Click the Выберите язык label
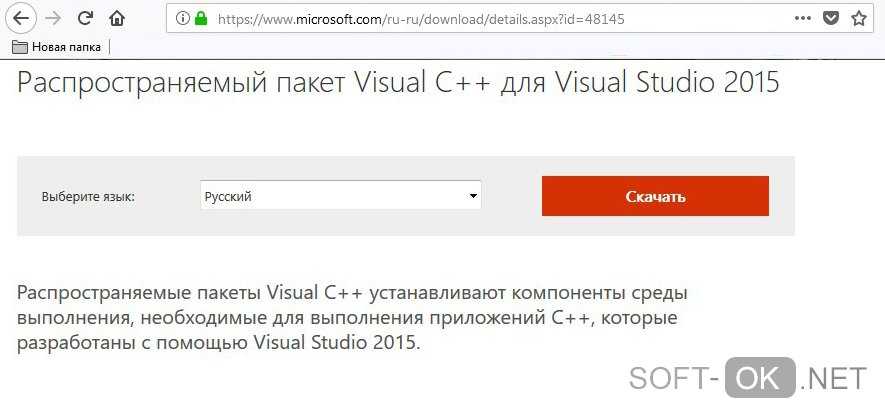The image size is (885, 410). [x=88, y=197]
